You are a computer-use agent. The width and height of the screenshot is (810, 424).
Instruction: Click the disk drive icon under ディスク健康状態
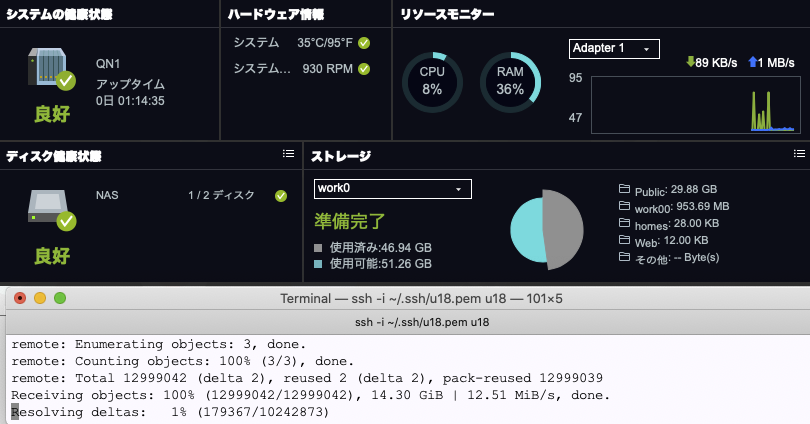pos(48,206)
